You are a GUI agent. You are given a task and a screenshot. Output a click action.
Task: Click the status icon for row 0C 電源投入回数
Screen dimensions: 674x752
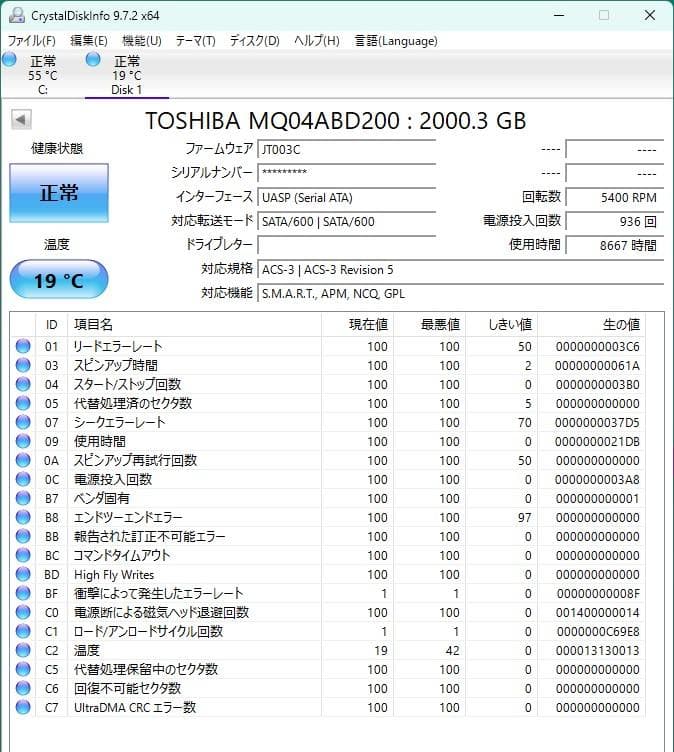[23, 479]
